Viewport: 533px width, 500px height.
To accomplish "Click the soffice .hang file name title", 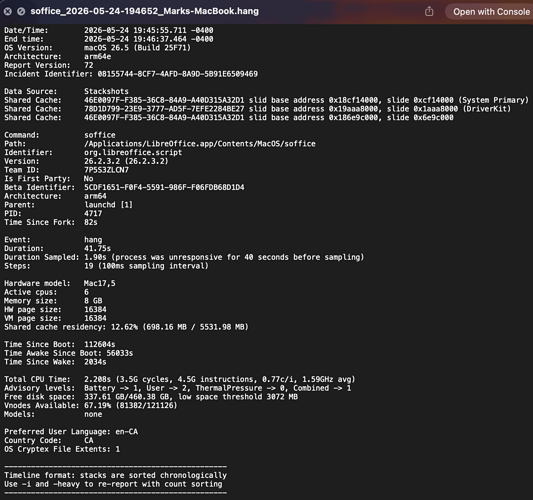I will pos(144,11).
